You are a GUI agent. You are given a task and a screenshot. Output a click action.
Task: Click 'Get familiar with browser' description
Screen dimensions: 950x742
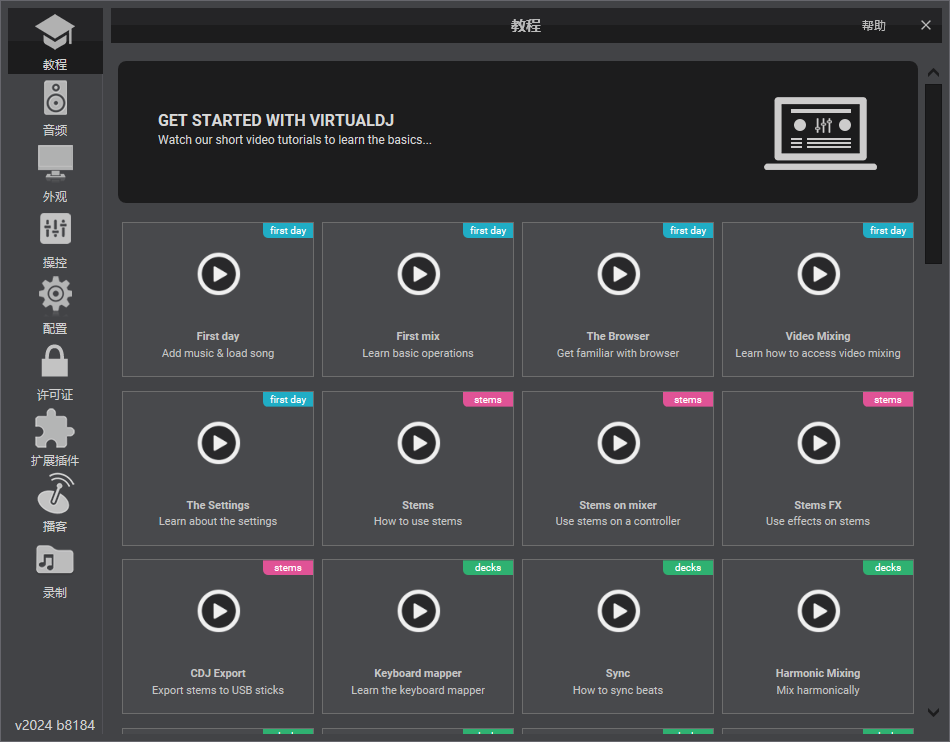point(618,353)
